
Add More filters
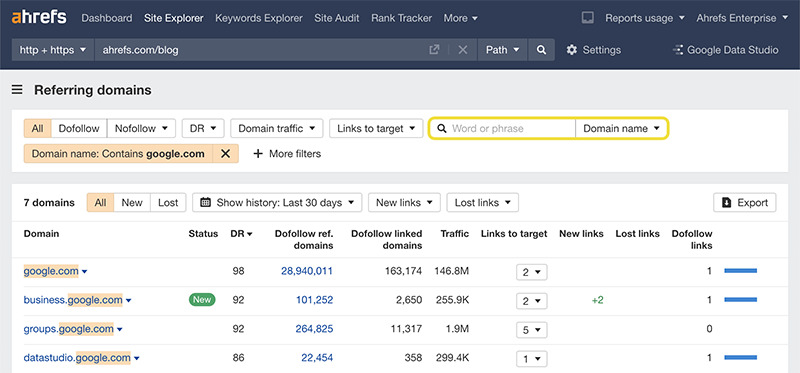point(287,154)
